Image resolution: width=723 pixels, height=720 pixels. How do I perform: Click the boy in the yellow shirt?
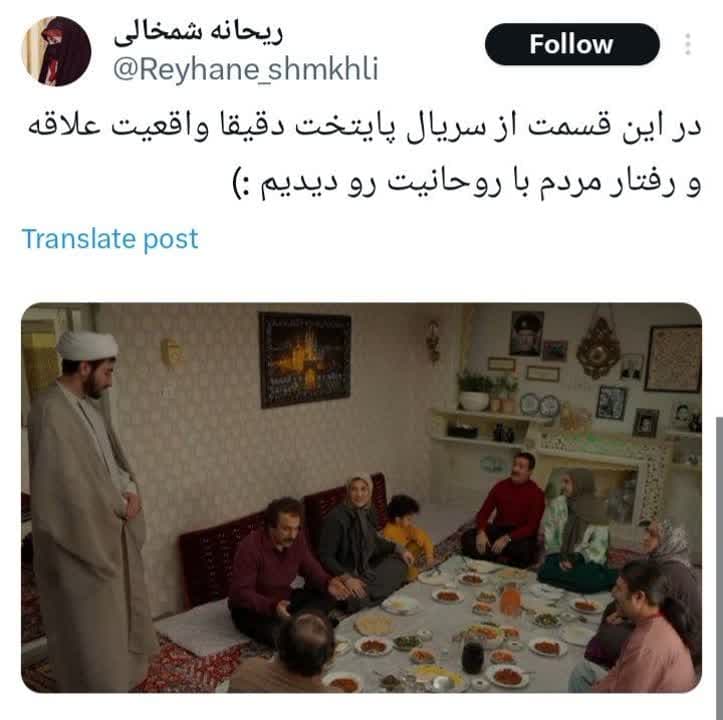click(406, 529)
